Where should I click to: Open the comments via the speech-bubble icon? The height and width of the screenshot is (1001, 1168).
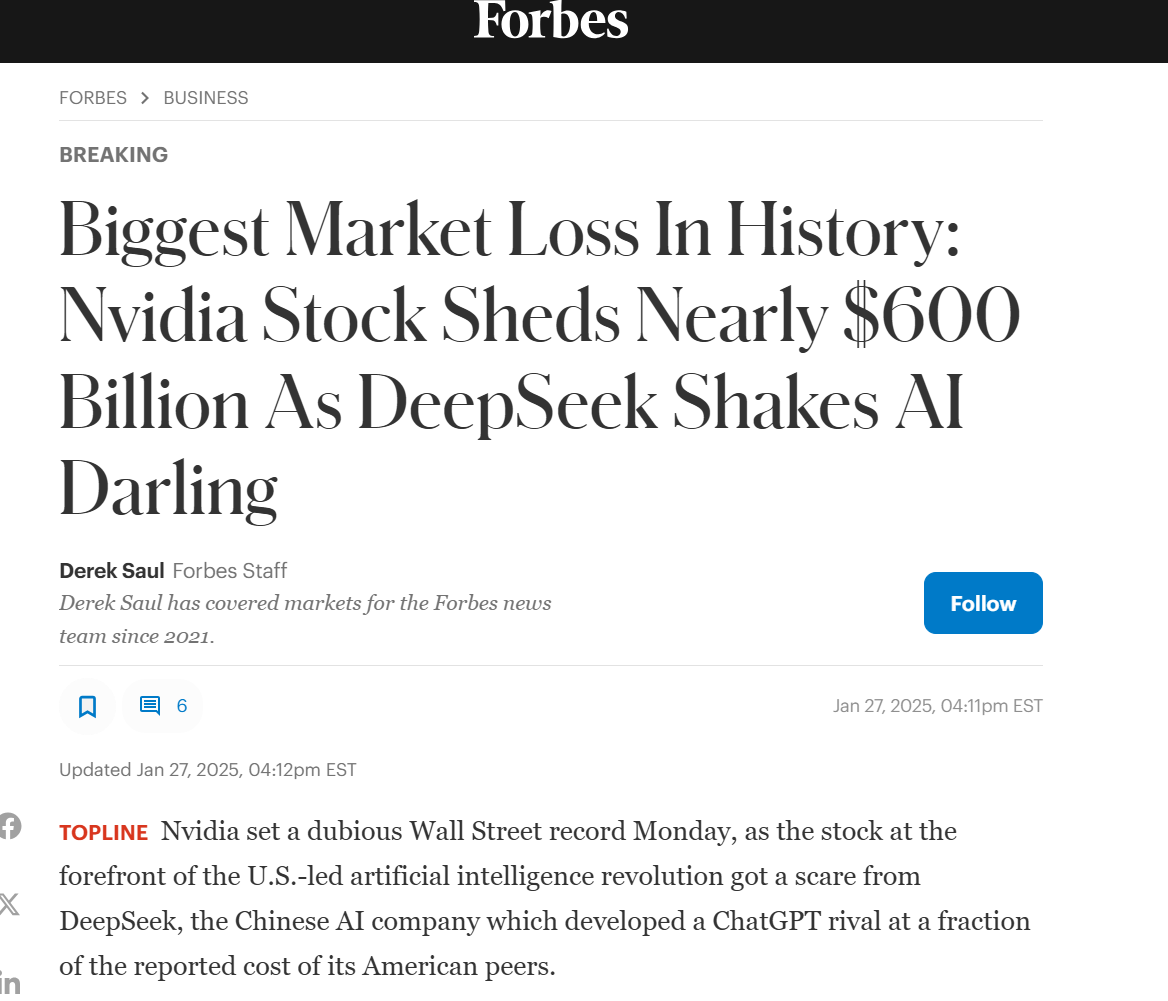pyautogui.click(x=150, y=706)
